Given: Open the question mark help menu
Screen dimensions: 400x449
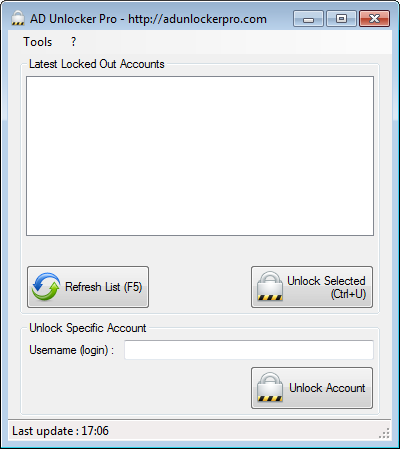Looking at the screenshot, I should point(73,42).
